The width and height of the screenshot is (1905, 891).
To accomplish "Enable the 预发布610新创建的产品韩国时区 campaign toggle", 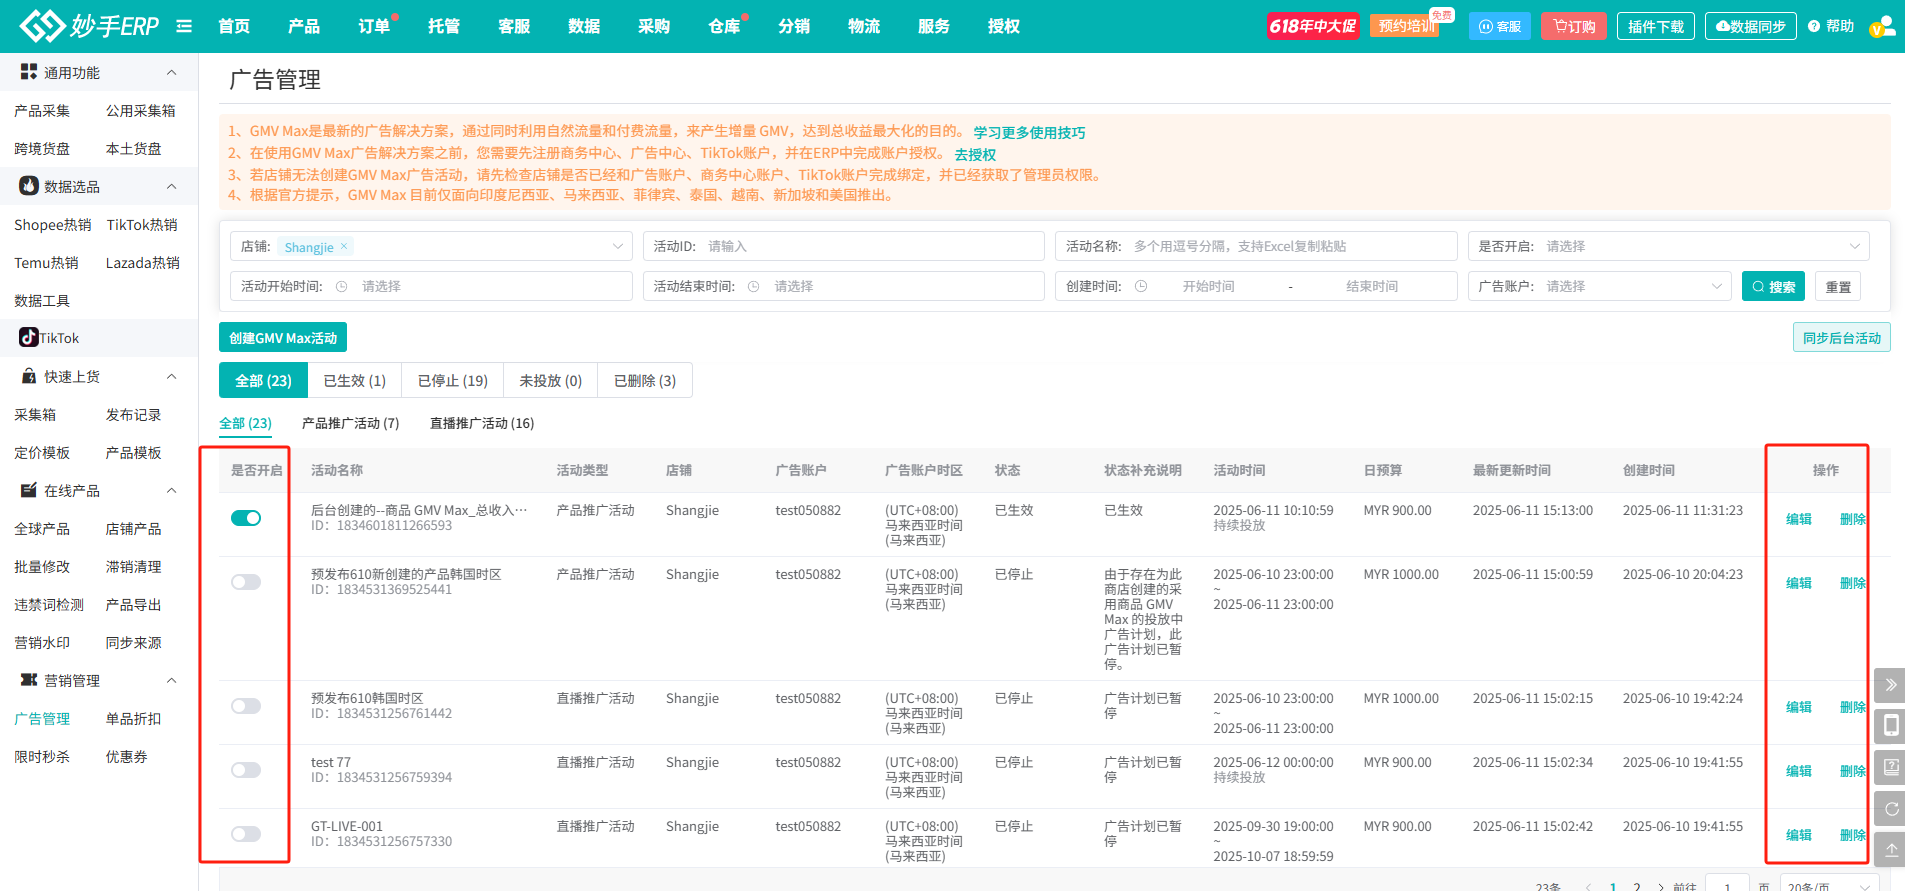I will [246, 582].
